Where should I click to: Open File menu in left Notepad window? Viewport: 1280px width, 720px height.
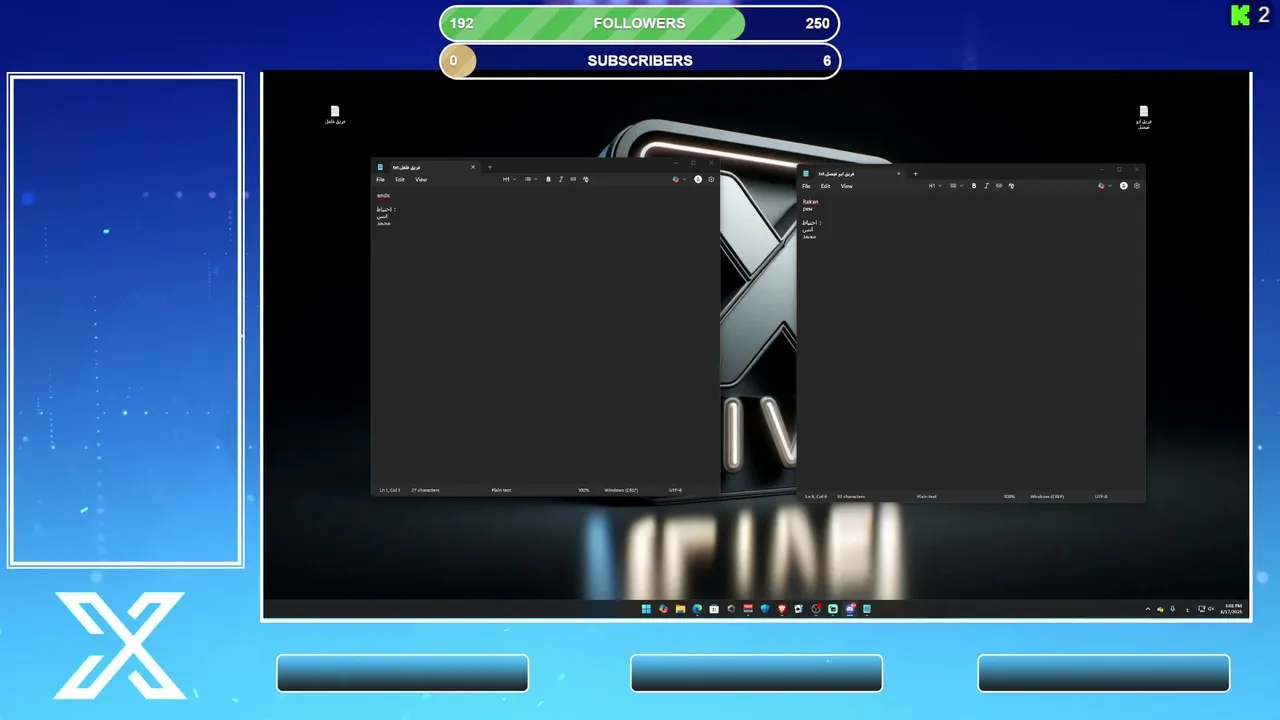pyautogui.click(x=380, y=180)
